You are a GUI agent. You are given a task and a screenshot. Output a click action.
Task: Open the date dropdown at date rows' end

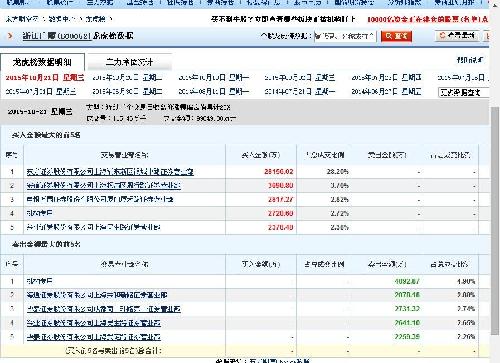pyautogui.click(x=464, y=92)
